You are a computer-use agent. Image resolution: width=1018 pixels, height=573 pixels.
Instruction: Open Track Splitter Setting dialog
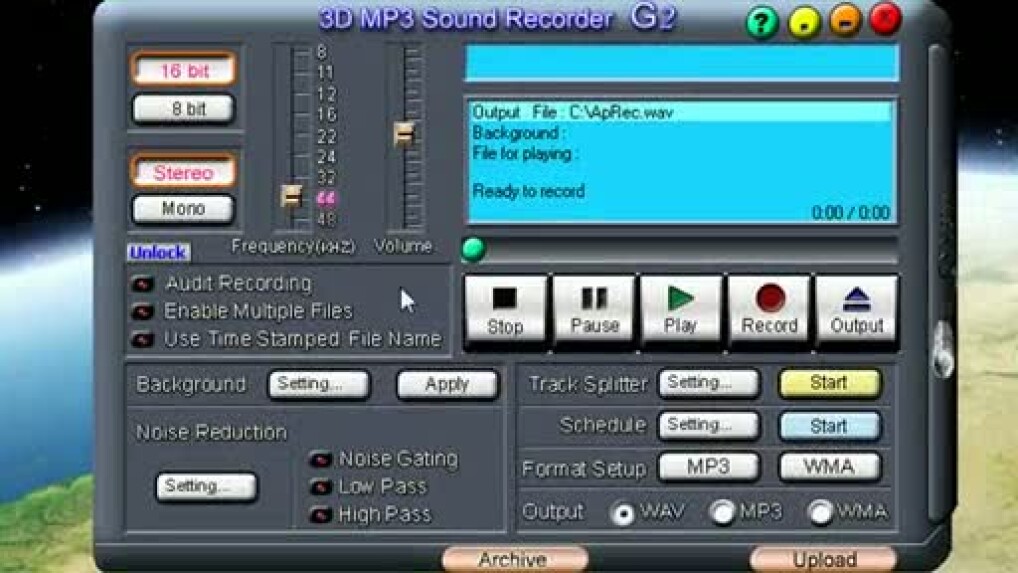[x=708, y=383]
